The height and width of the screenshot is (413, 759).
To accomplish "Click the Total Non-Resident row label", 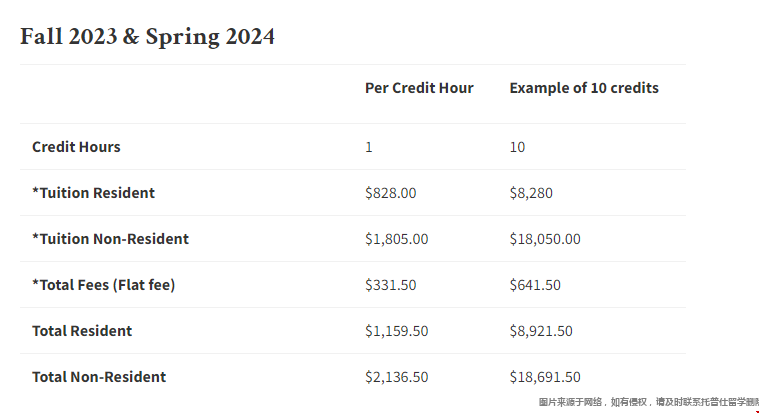I will (x=99, y=377).
